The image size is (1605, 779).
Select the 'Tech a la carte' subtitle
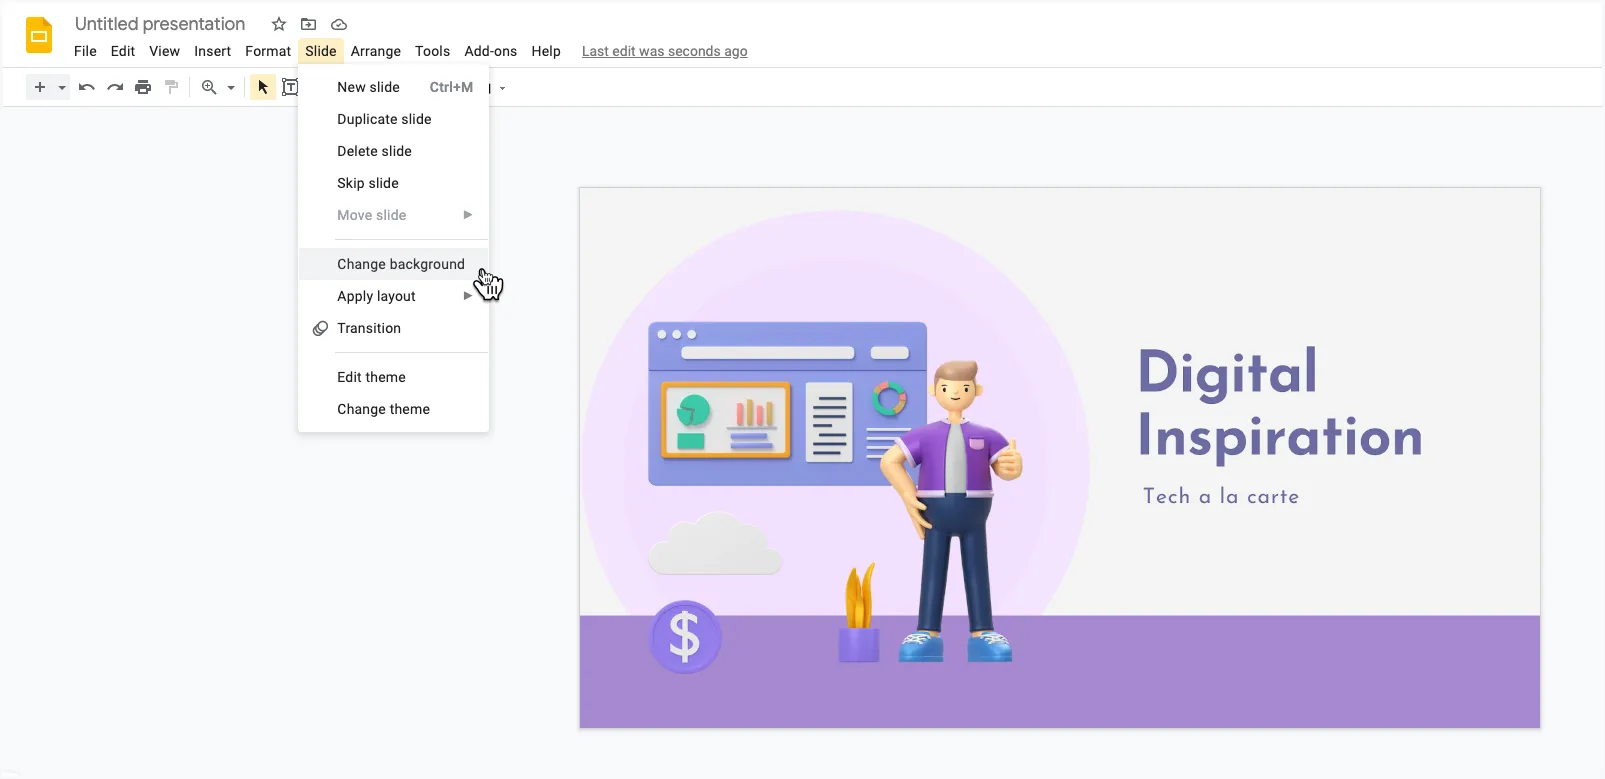(x=1221, y=496)
